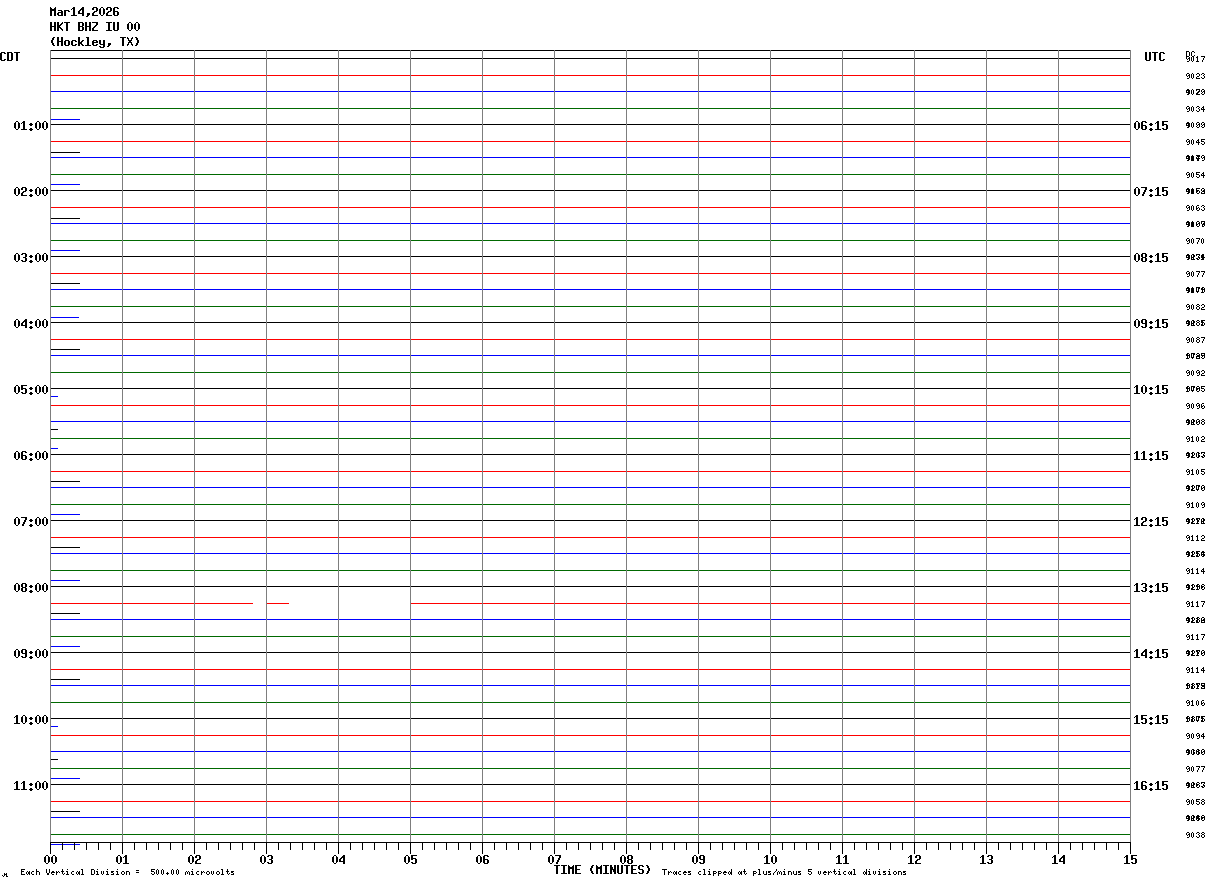Click the '03' minute axis label
The width and height of the screenshot is (1210, 886).
click(266, 859)
